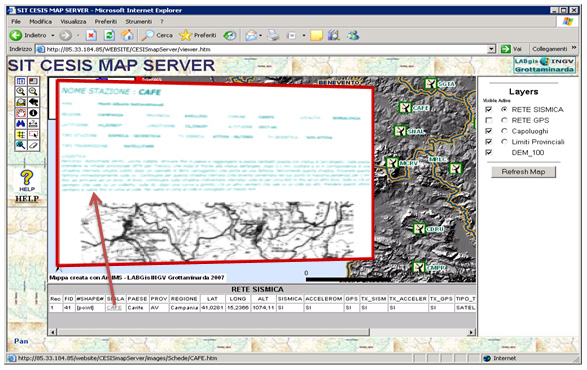Image resolution: width=587 pixels, height=370 pixels.
Task: Open the browser Mail icon
Action: [250, 35]
